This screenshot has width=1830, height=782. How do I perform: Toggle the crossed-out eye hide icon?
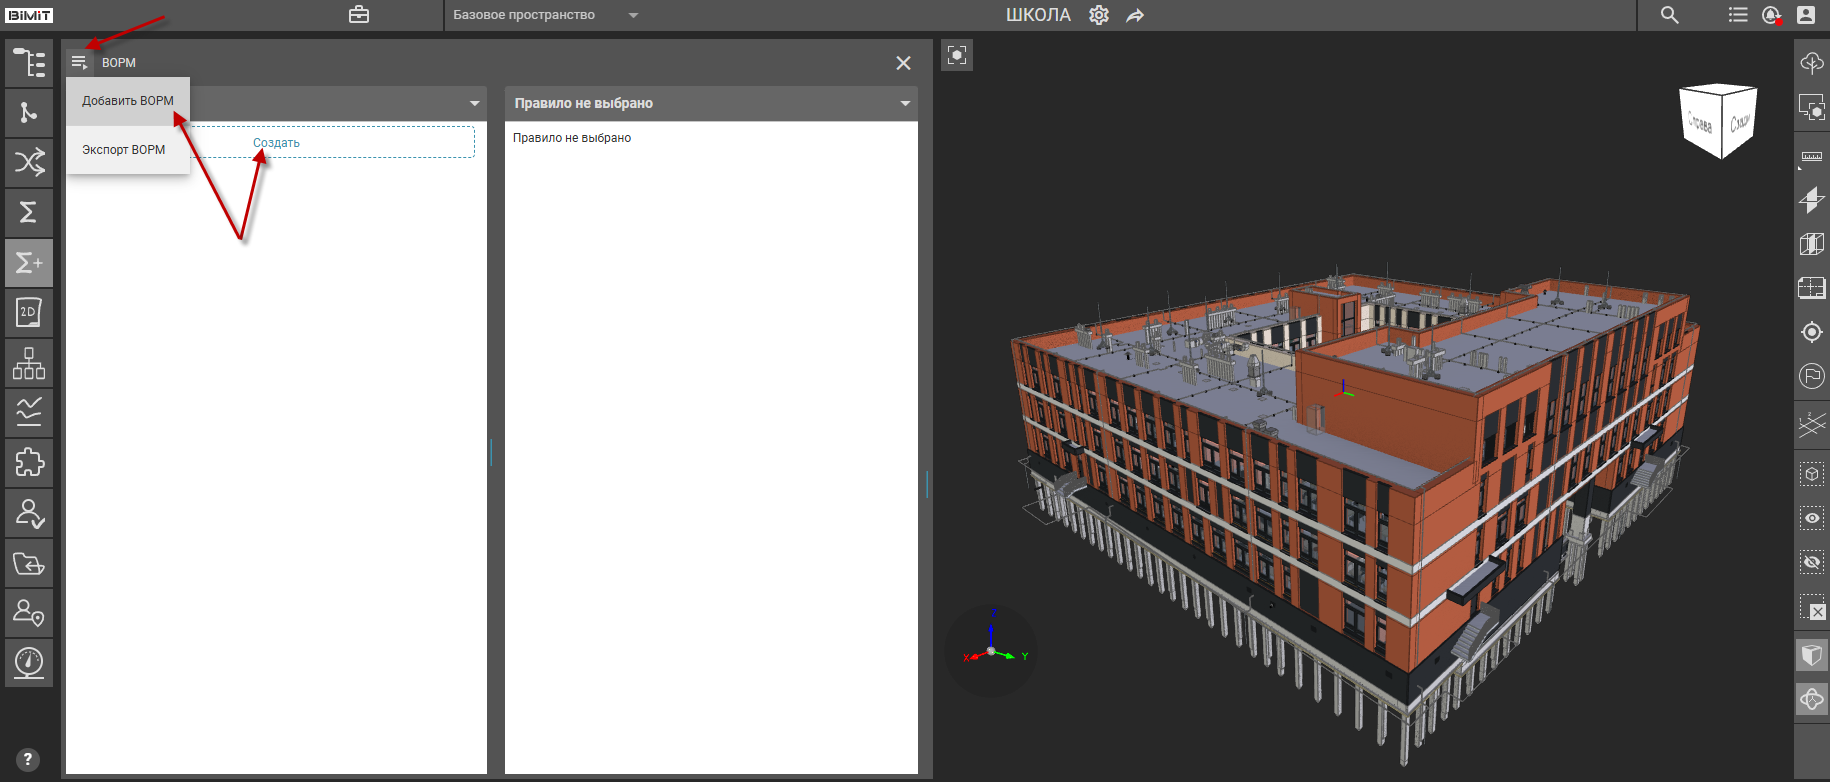point(1811,562)
